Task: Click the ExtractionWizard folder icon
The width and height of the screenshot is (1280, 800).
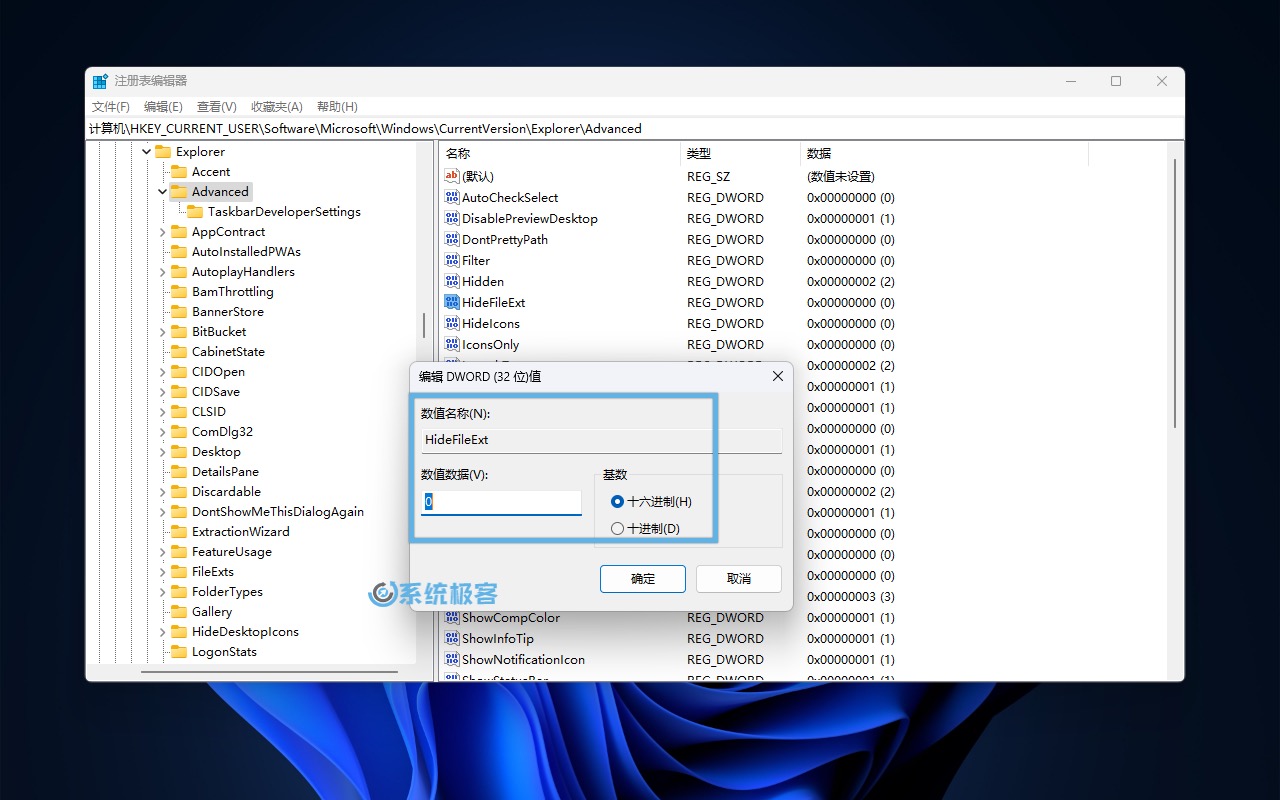Action: [179, 532]
